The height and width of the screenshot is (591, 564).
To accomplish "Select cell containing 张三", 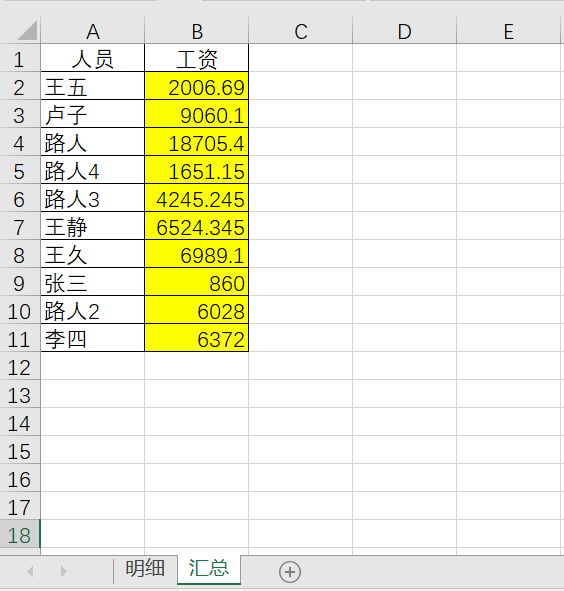I will pyautogui.click(x=93, y=283).
